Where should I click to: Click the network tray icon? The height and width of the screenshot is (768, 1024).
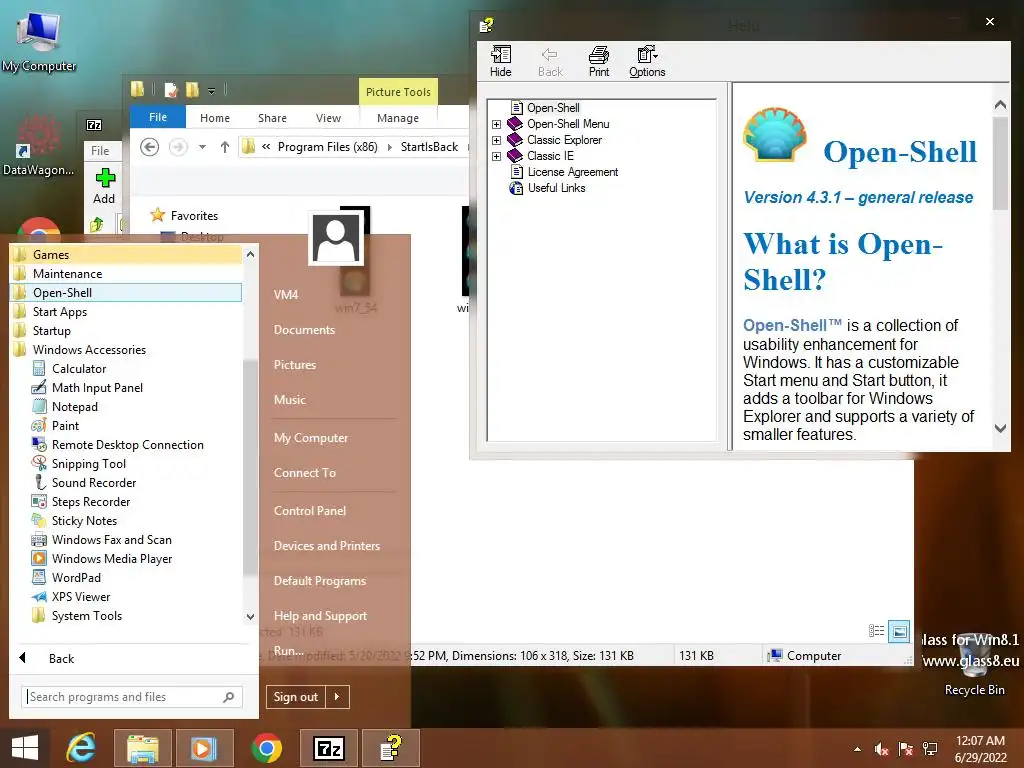coord(930,749)
